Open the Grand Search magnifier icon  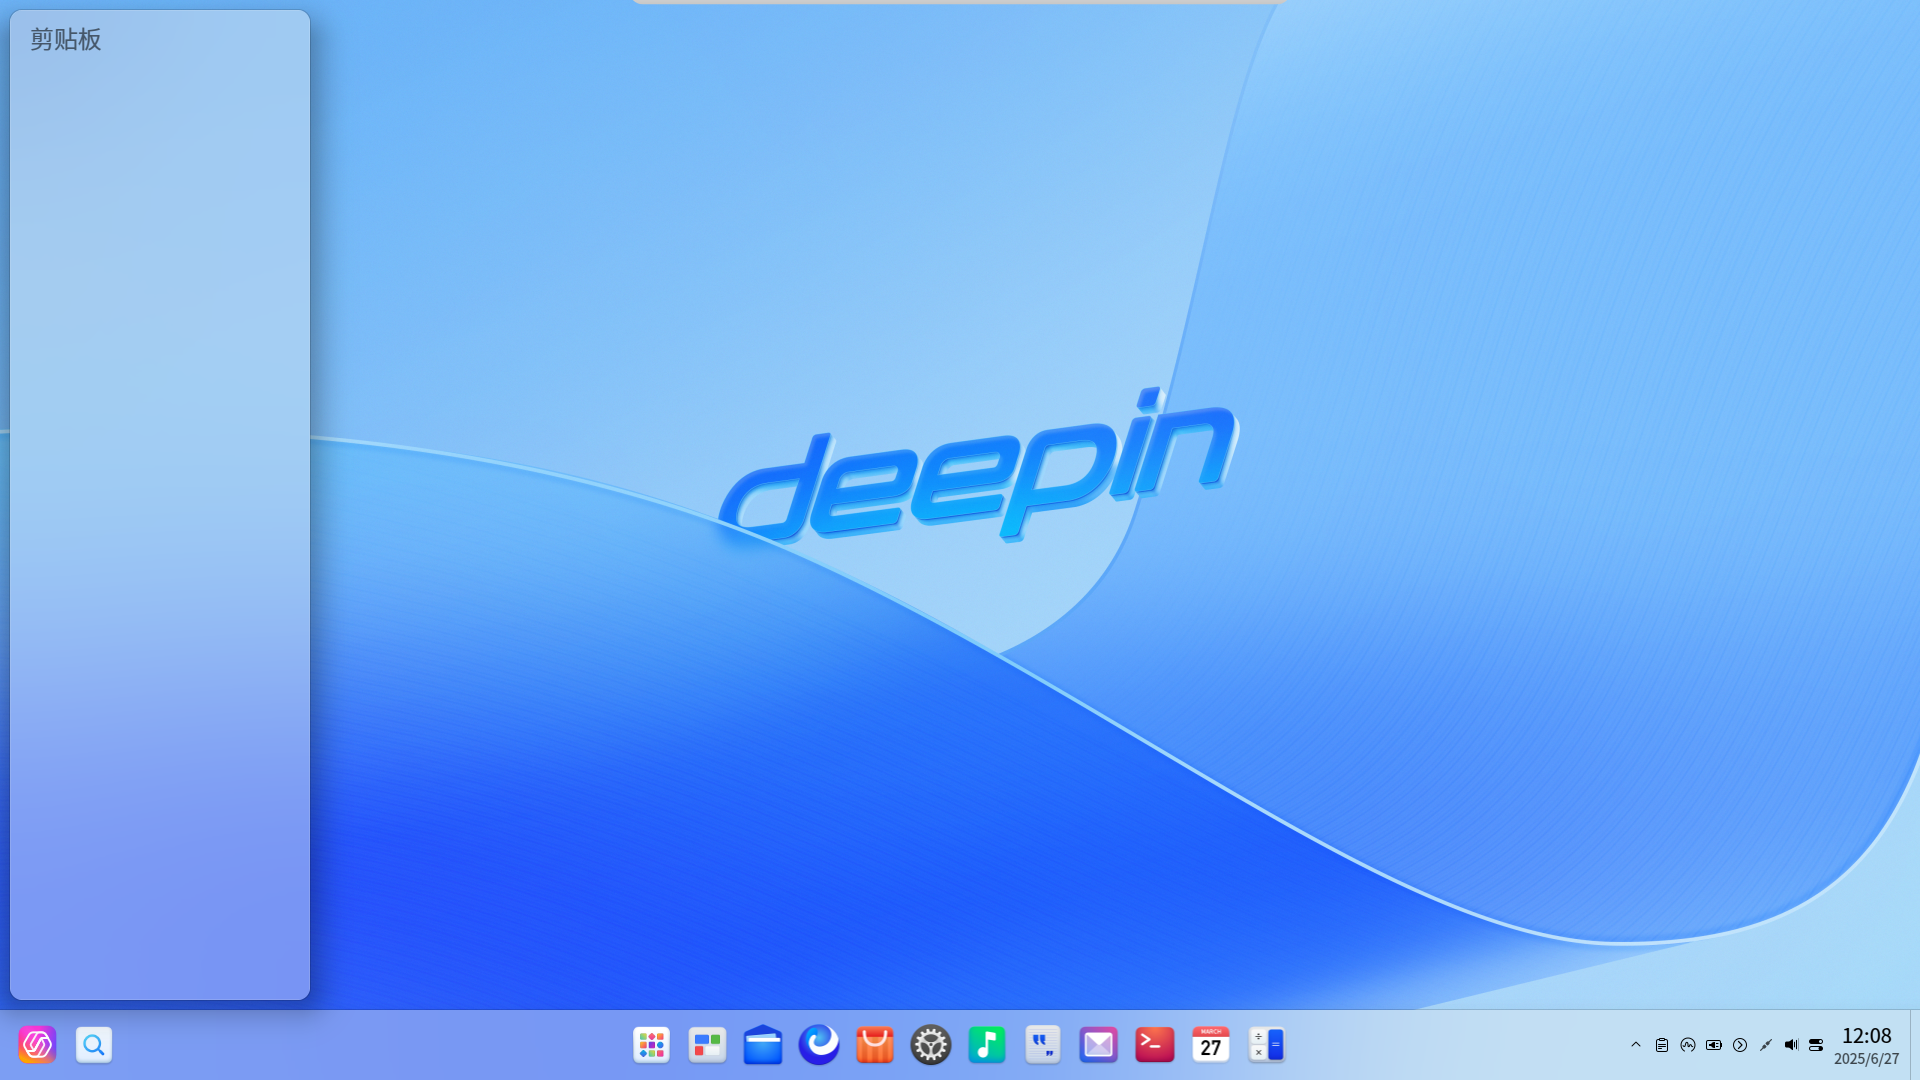pyautogui.click(x=94, y=1045)
